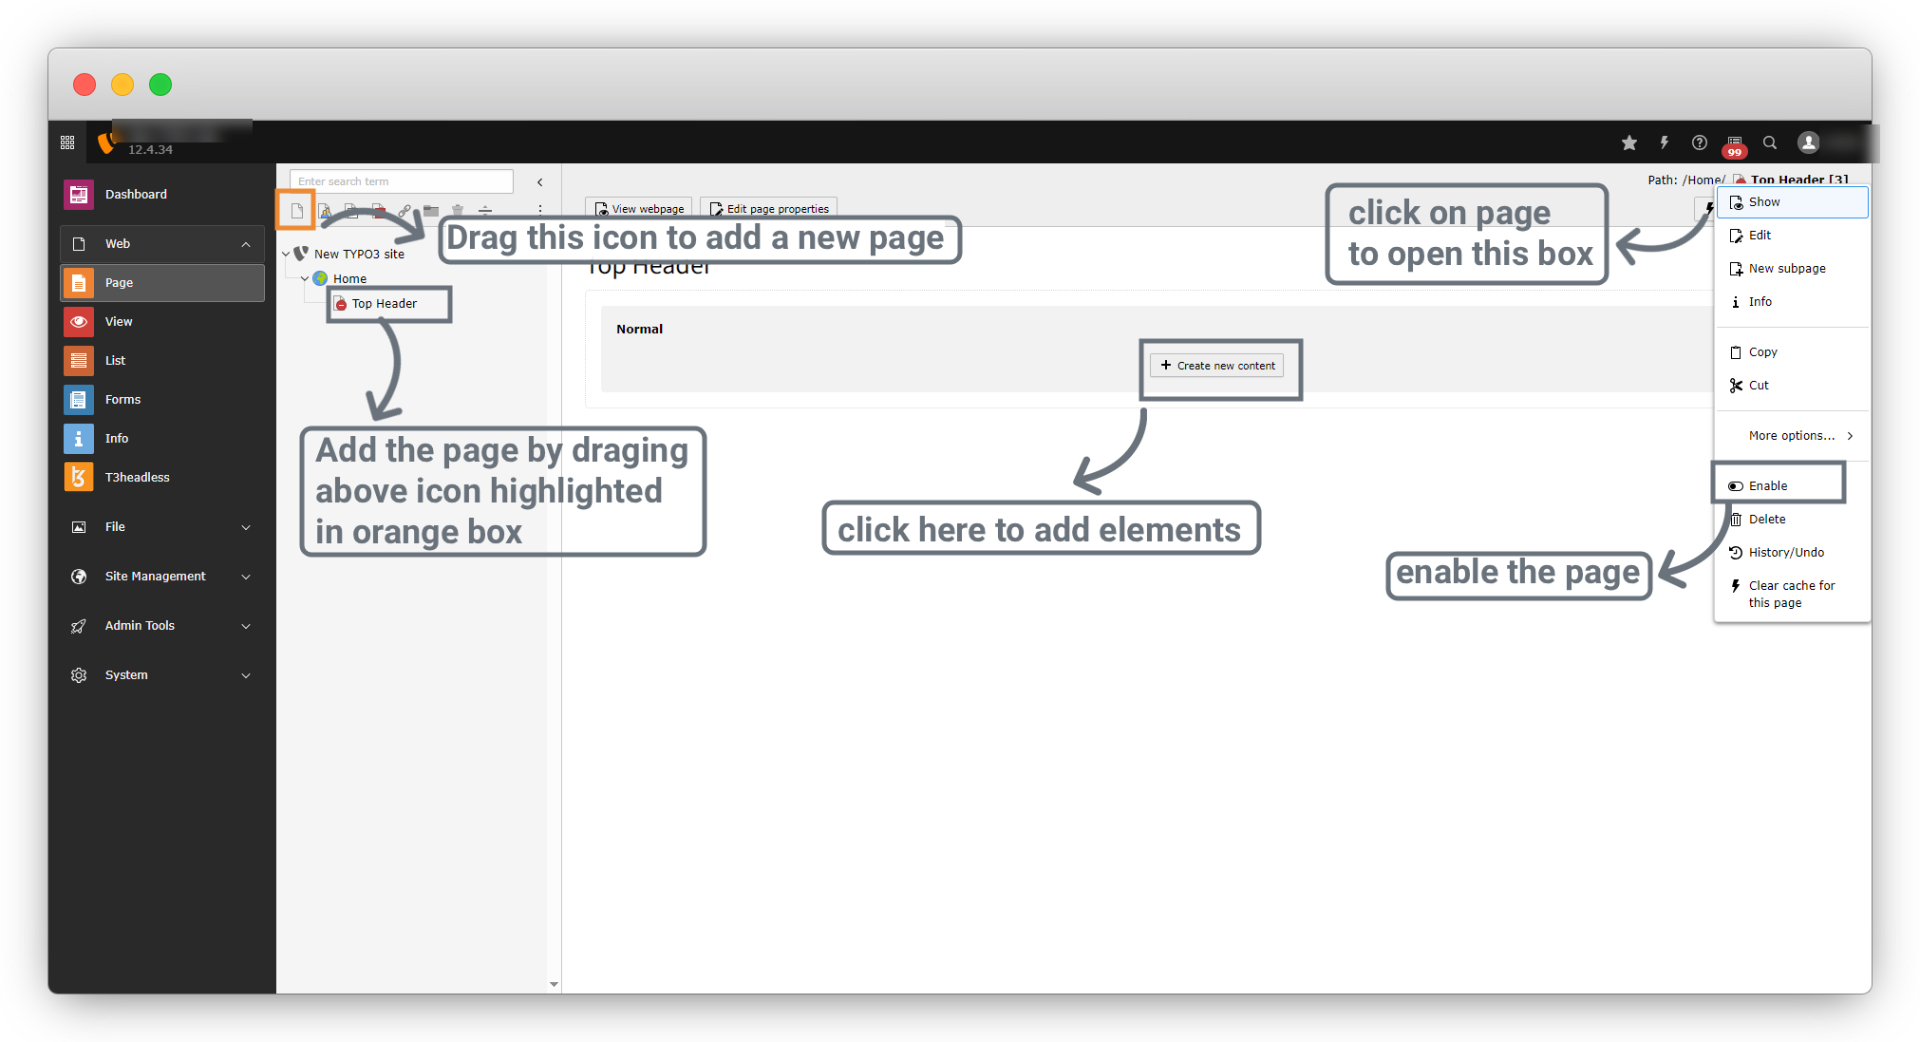This screenshot has height=1042, width=1920.
Task: Open the View module in sidebar
Action: coord(119,322)
